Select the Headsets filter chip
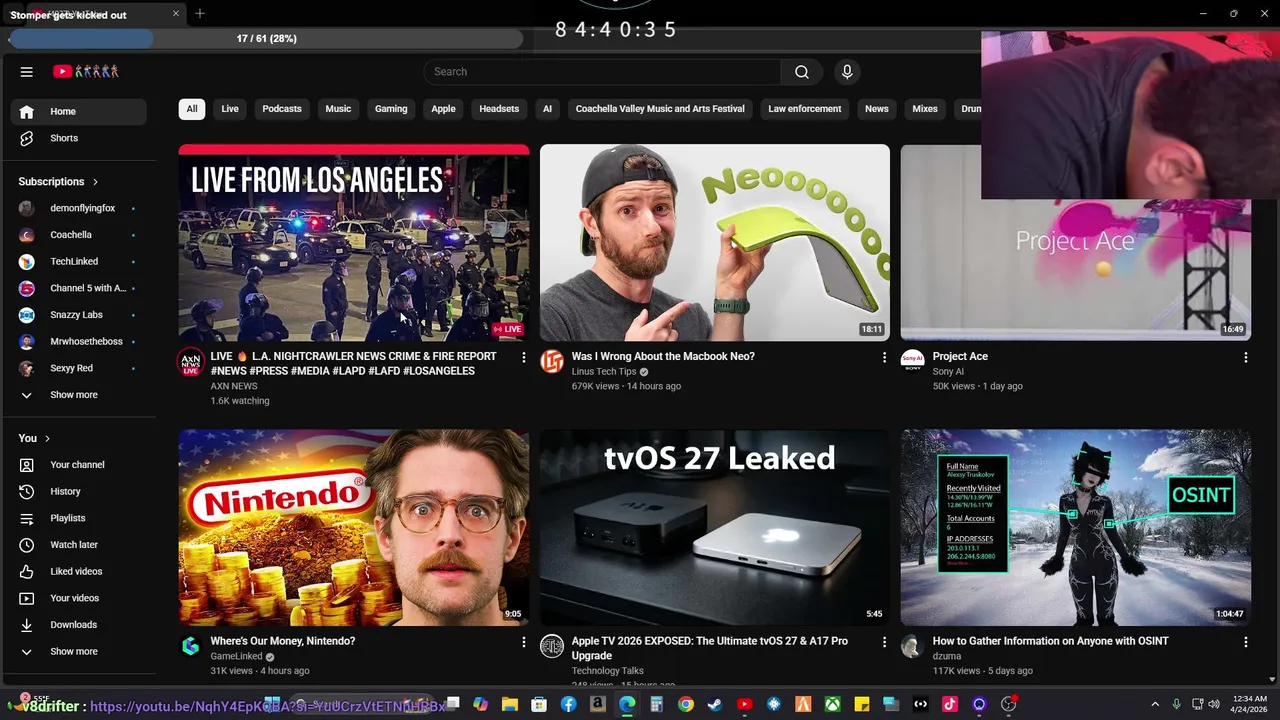 [499, 109]
